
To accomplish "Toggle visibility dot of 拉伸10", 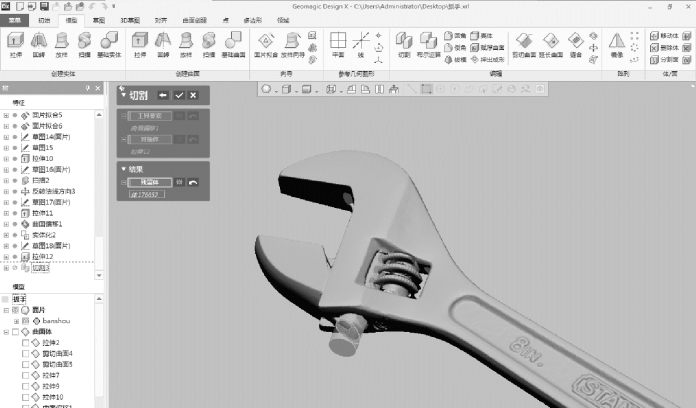I will tap(15, 158).
